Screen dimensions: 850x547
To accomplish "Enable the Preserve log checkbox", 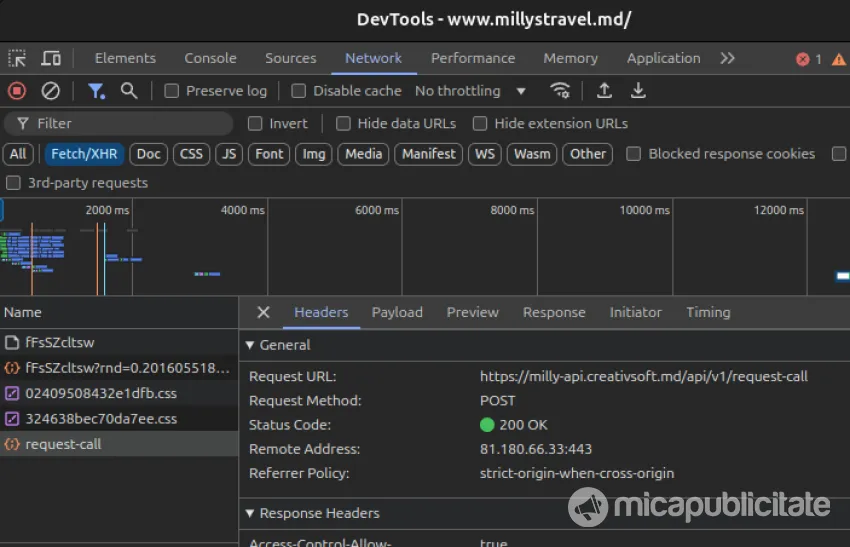I will coord(171,91).
